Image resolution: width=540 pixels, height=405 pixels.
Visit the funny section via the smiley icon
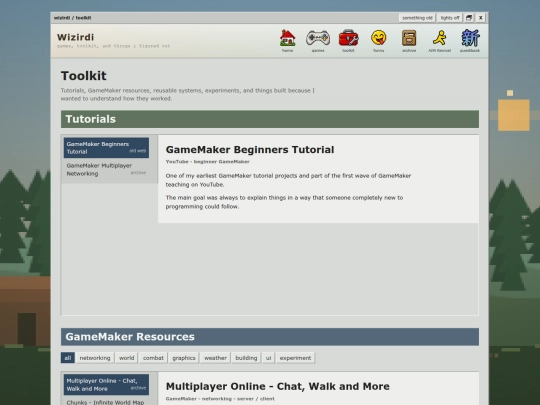(x=378, y=41)
